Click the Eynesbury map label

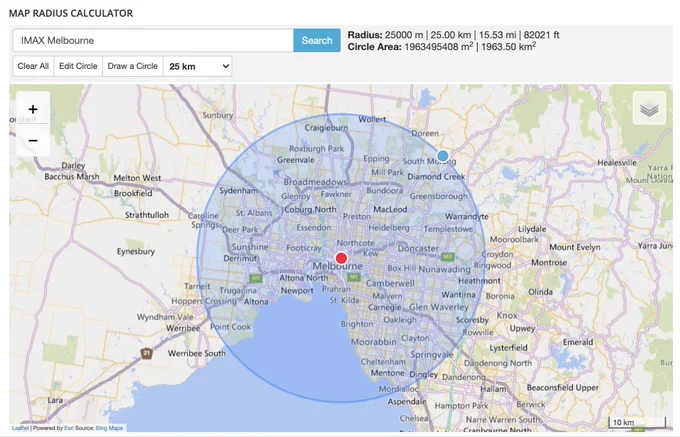coord(136,251)
